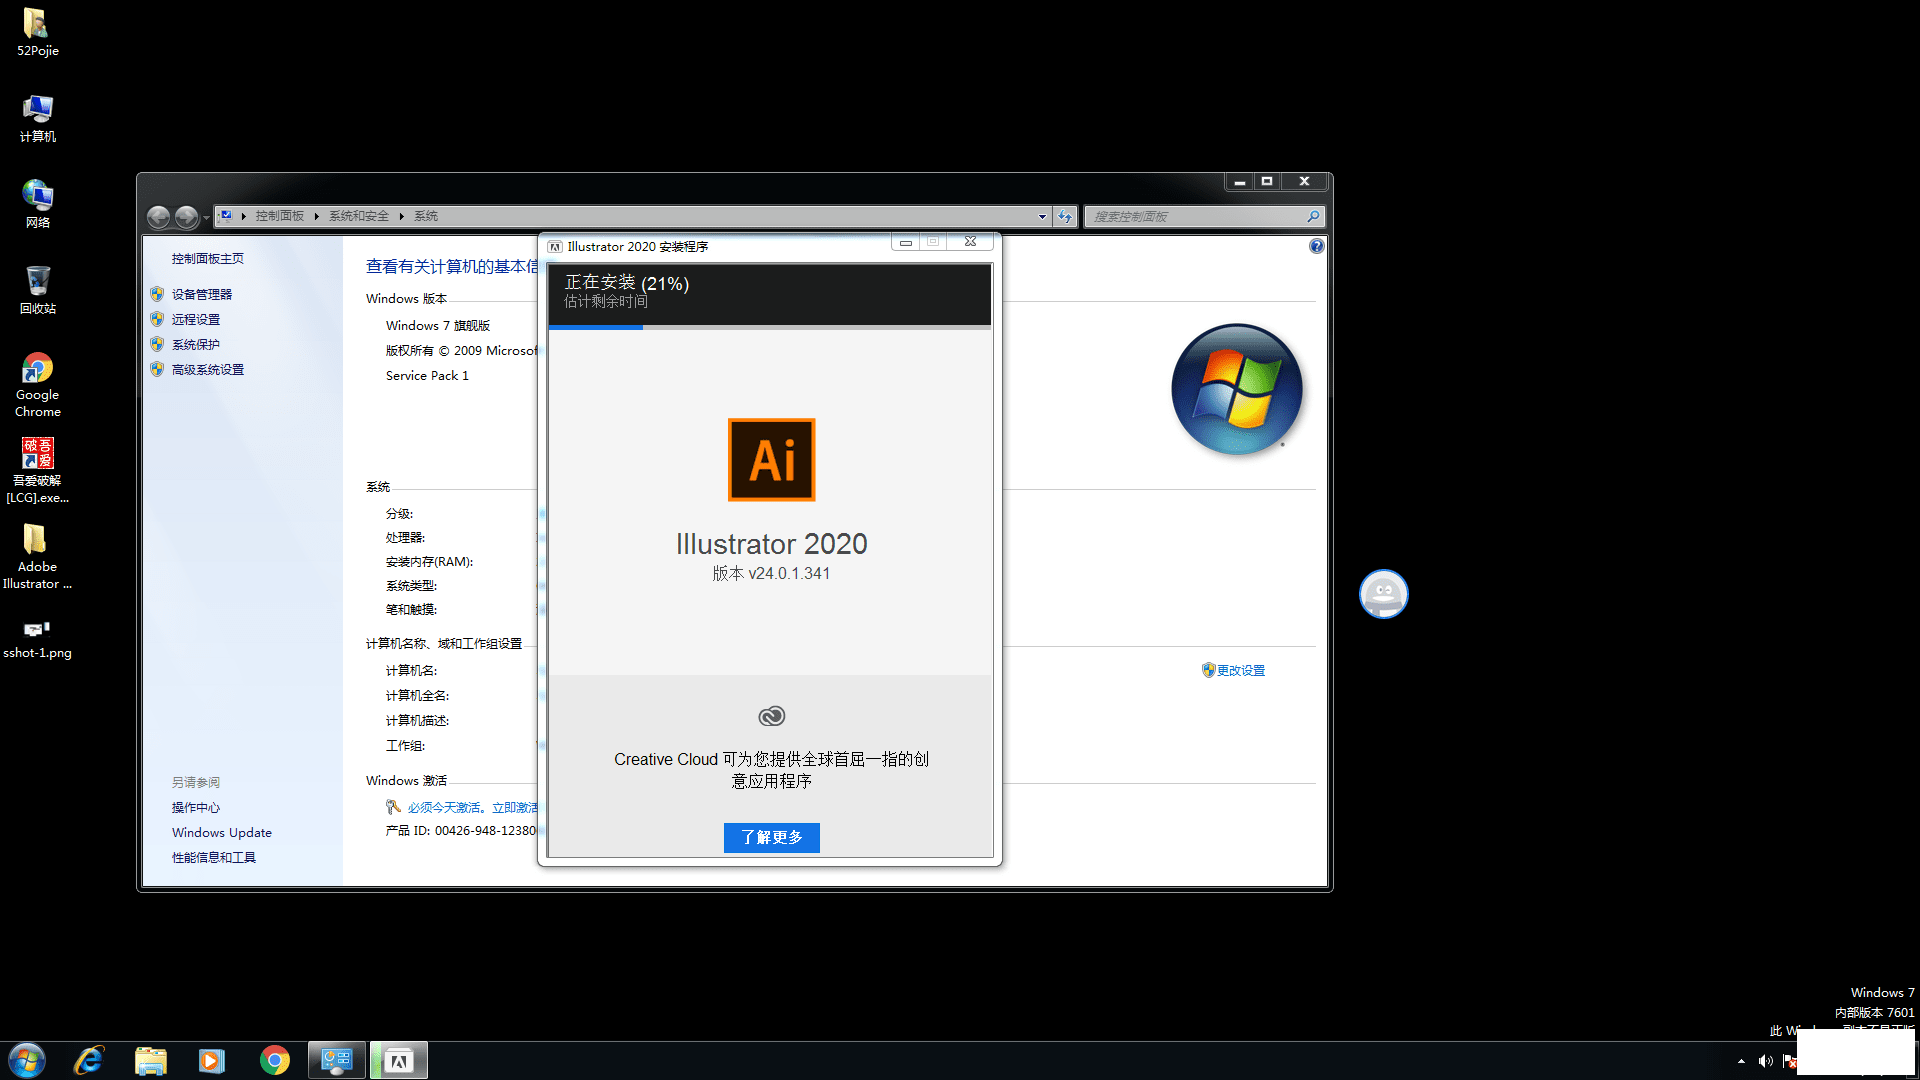Viewport: 1920px width, 1080px height.
Task: Click the Illustrator Ai logo
Action: (771, 460)
